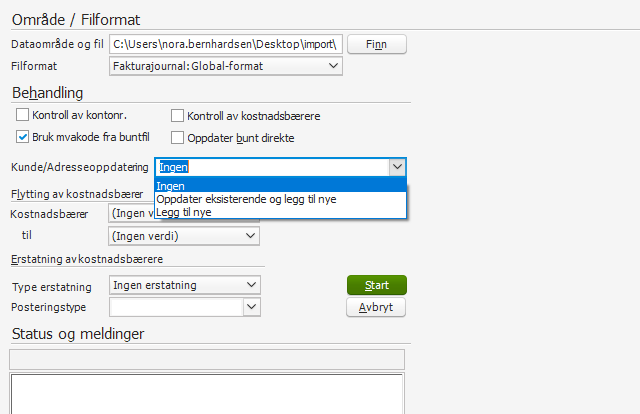Enable Kontroll av kontonr. checkbox
This screenshot has width=640, height=414.
[x=24, y=116]
